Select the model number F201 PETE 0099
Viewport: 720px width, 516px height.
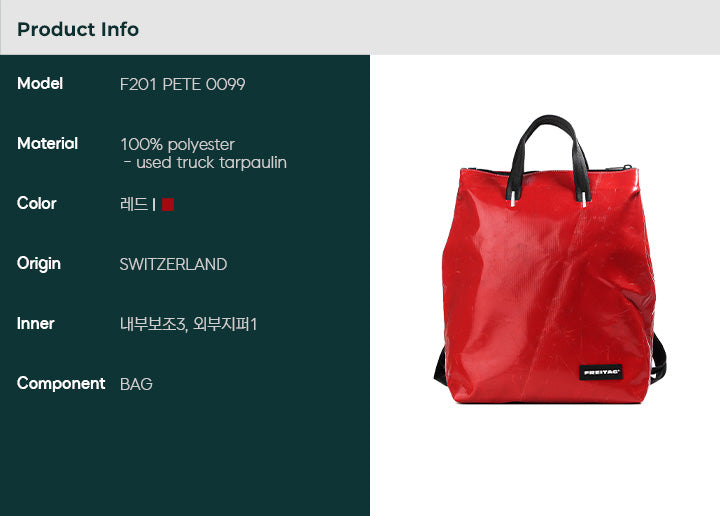coord(182,84)
